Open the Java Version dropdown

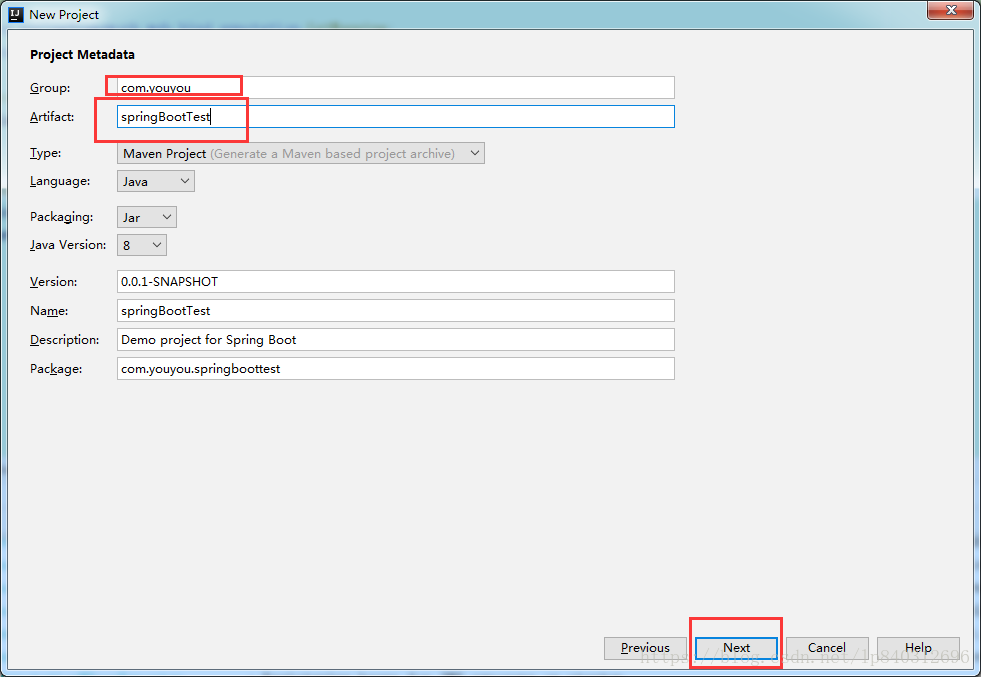pyautogui.click(x=141, y=245)
